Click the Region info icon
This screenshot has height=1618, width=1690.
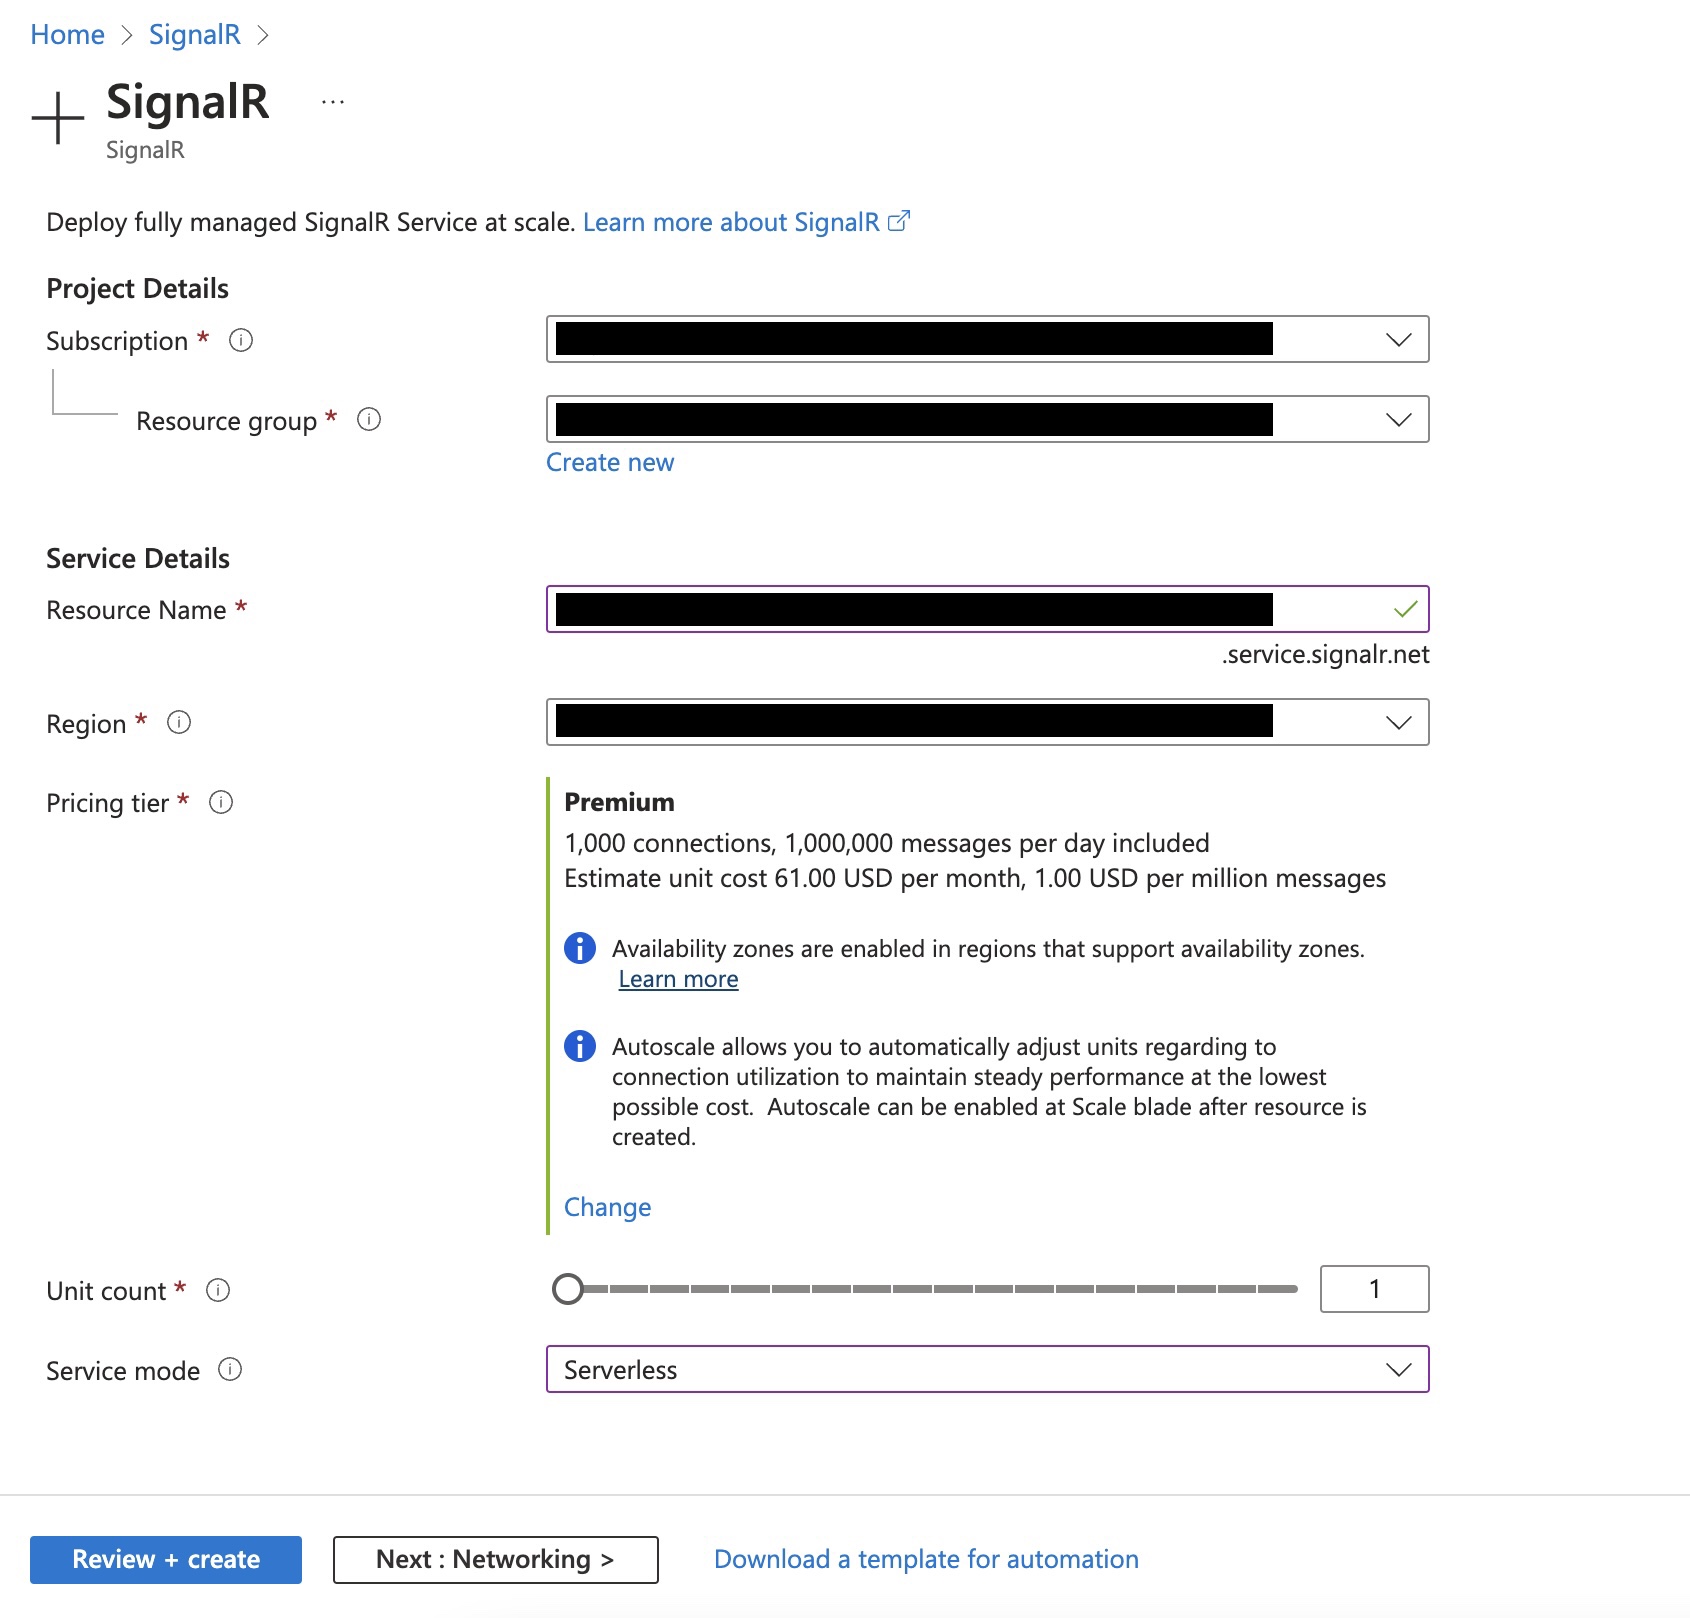(179, 722)
